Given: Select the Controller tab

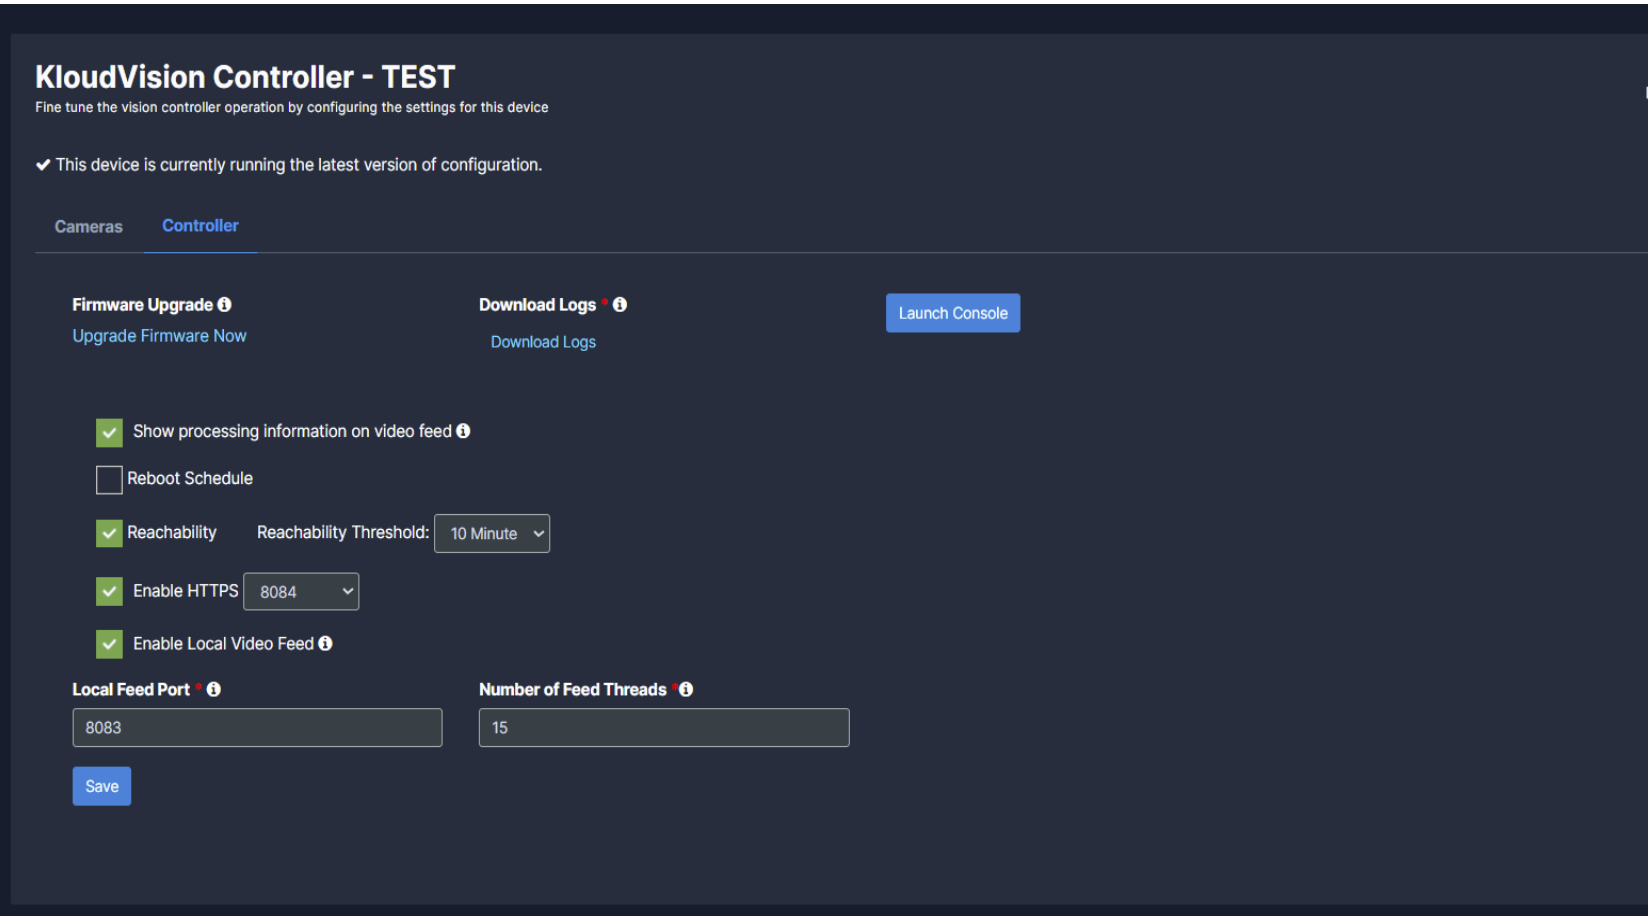Looking at the screenshot, I should coord(201,226).
